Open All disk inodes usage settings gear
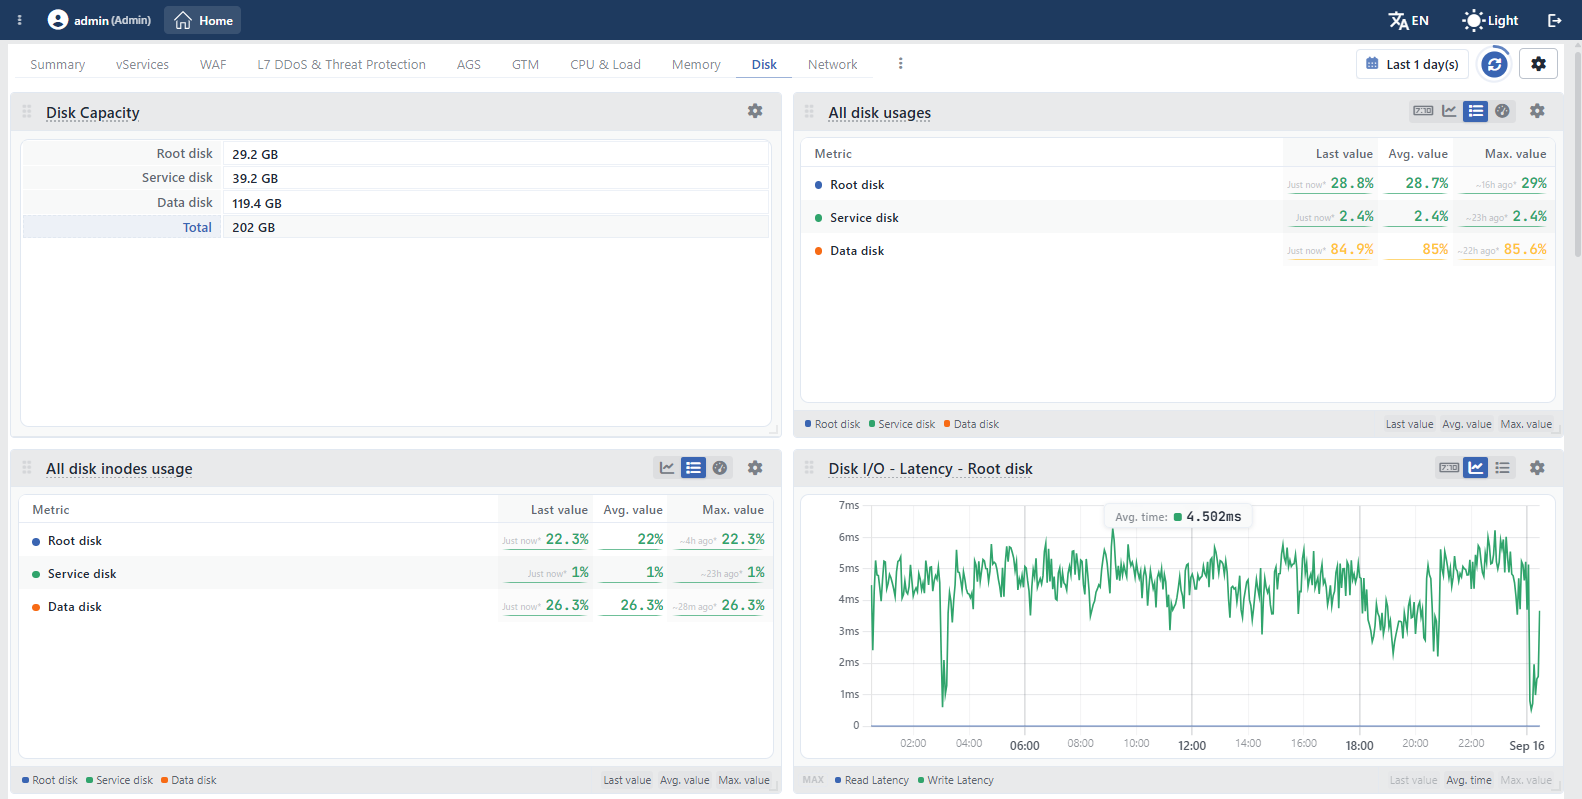This screenshot has width=1582, height=799. 755,467
